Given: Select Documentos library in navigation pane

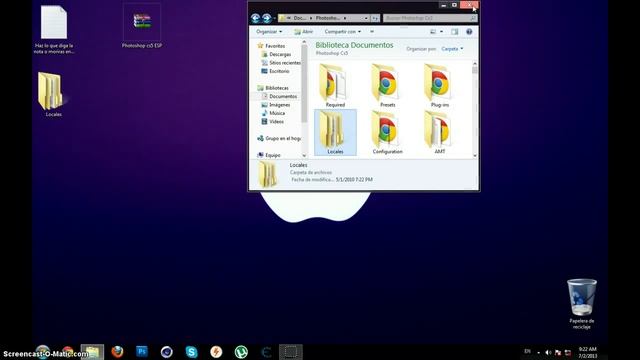Looking at the screenshot, I should tap(283, 96).
